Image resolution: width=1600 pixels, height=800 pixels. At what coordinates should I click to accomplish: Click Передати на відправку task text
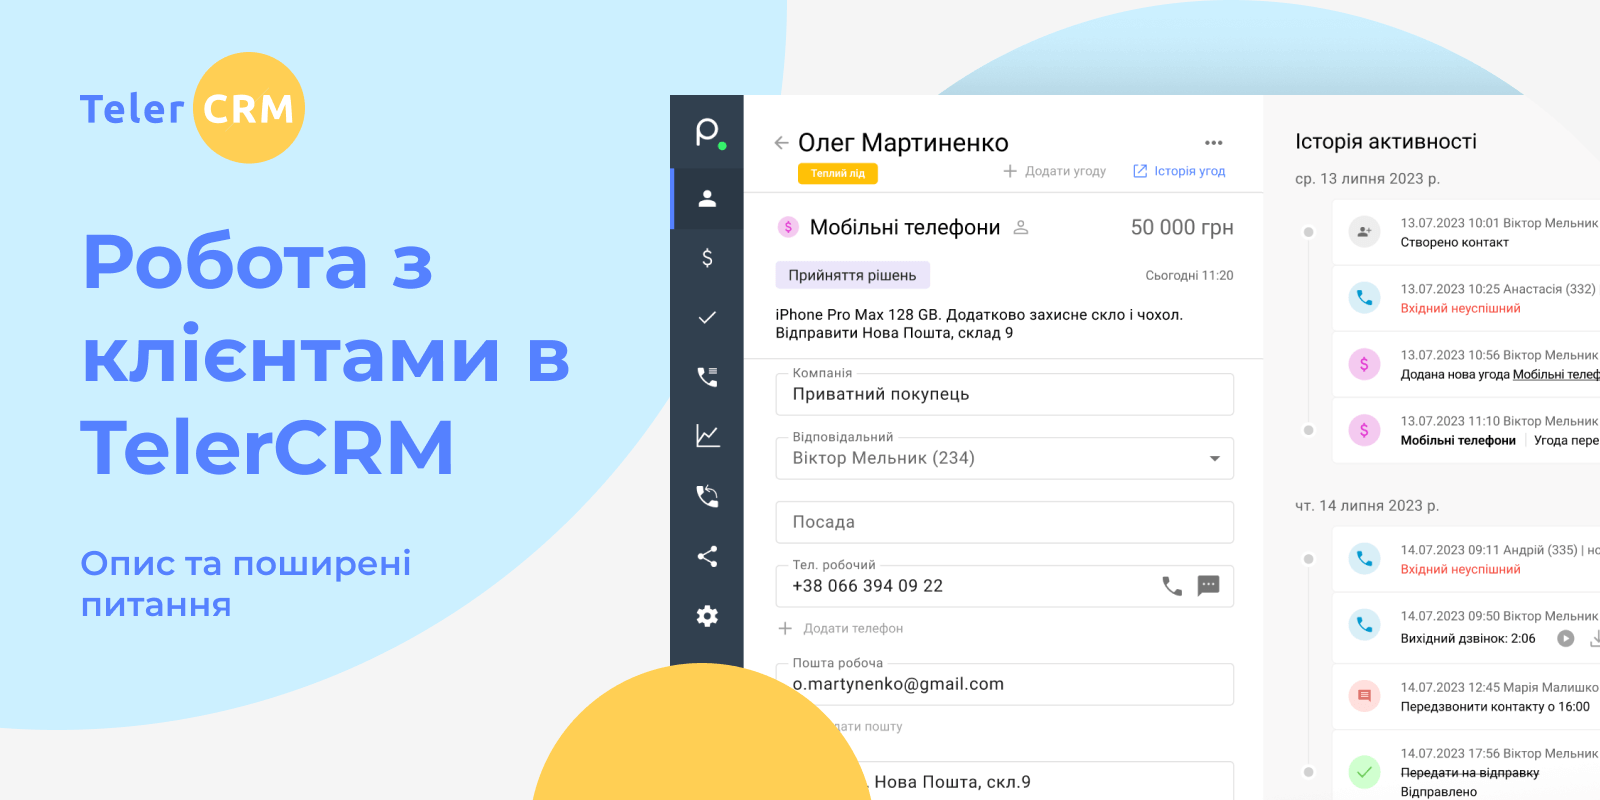pyautogui.click(x=1469, y=772)
